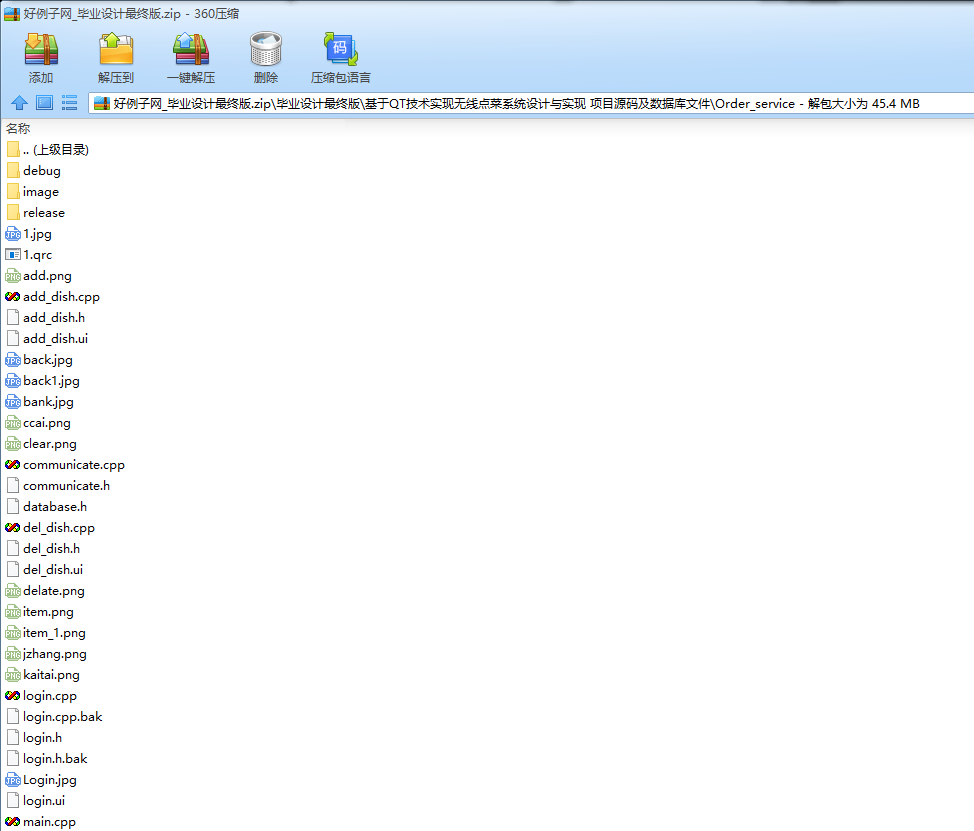
Task: Select the delate.png file
Action: 45,591
